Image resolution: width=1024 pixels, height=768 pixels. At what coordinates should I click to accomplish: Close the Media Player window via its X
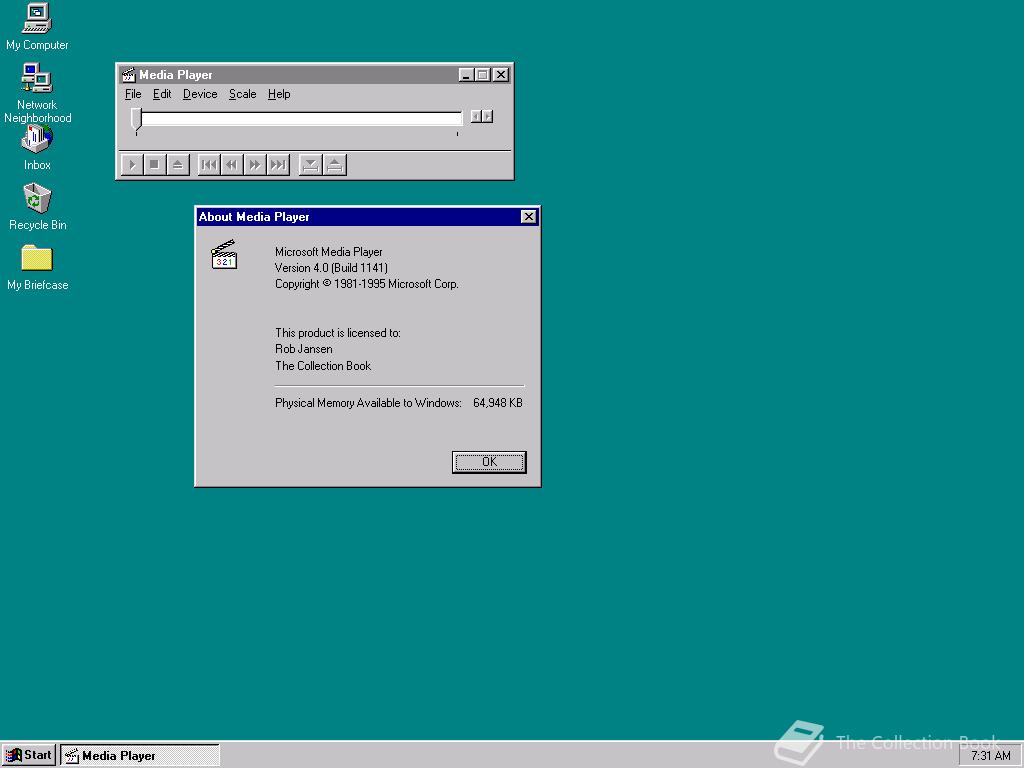pyautogui.click(x=501, y=75)
